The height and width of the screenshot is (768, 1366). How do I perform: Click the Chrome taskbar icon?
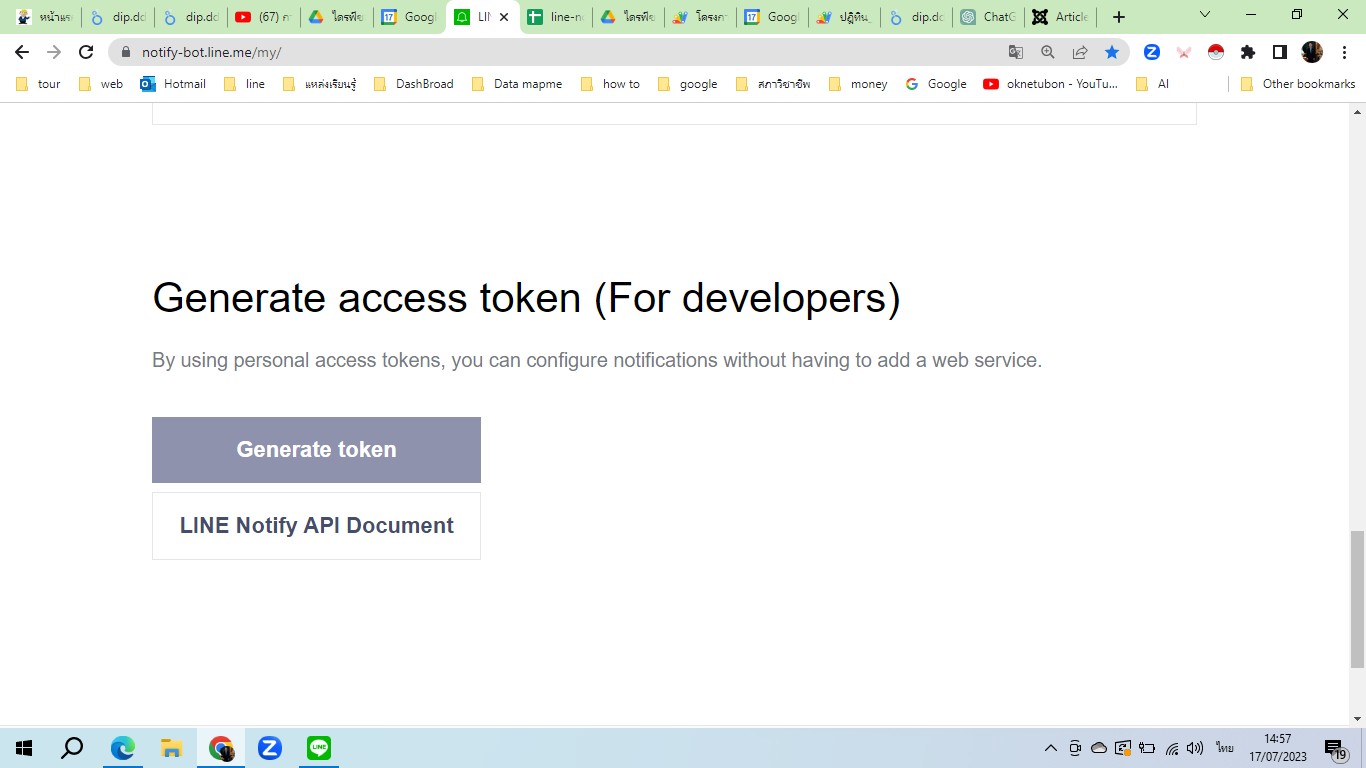(x=221, y=748)
